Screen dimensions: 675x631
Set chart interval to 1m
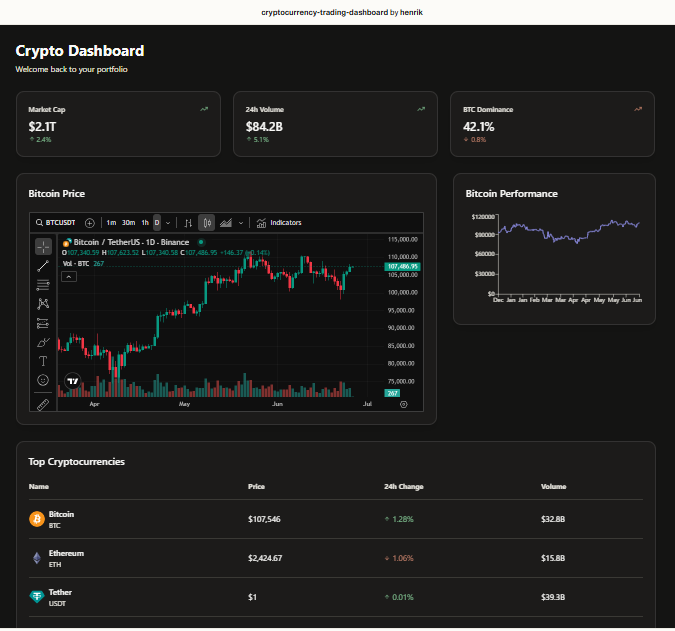(111, 223)
